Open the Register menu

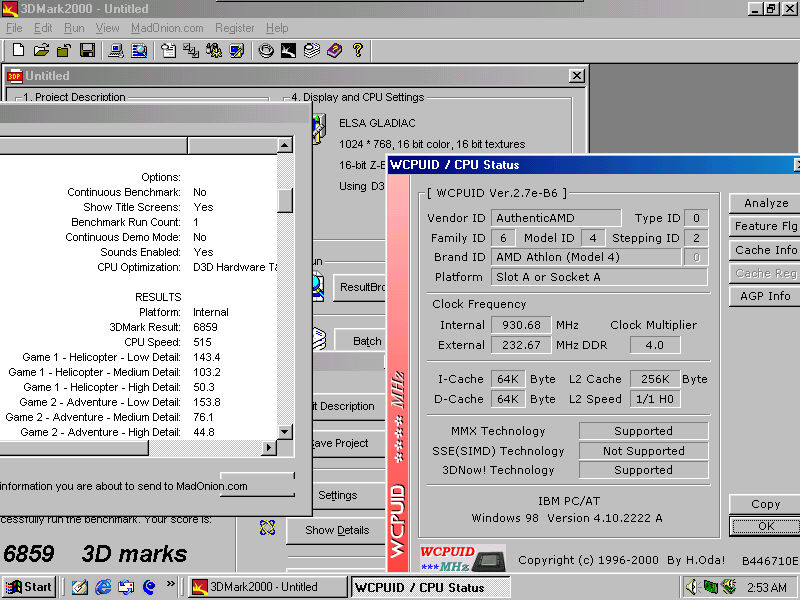(235, 28)
